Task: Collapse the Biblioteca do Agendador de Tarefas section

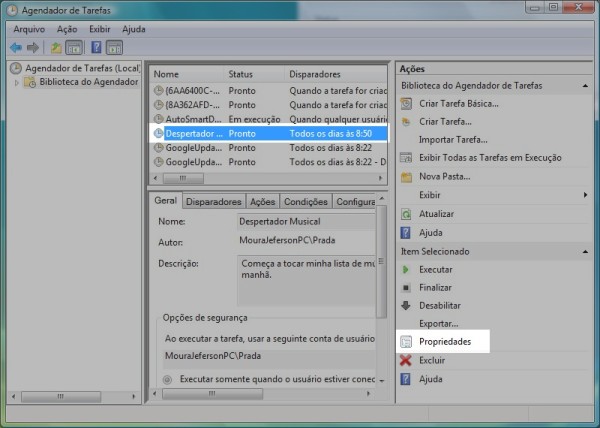Action: click(x=583, y=86)
